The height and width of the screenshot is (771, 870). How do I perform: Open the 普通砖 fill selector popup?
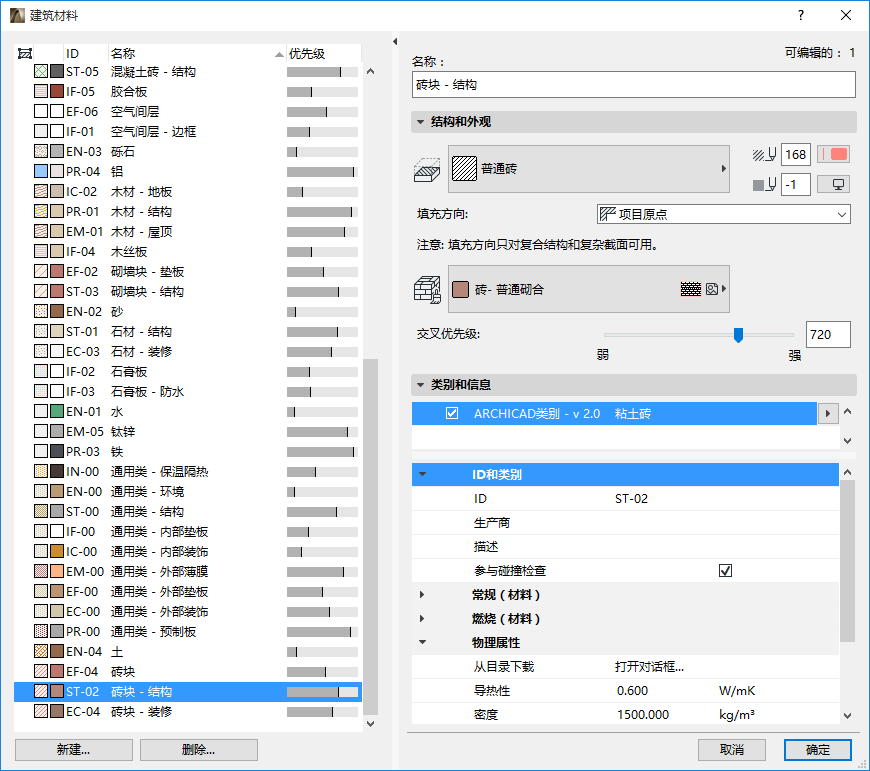589,169
